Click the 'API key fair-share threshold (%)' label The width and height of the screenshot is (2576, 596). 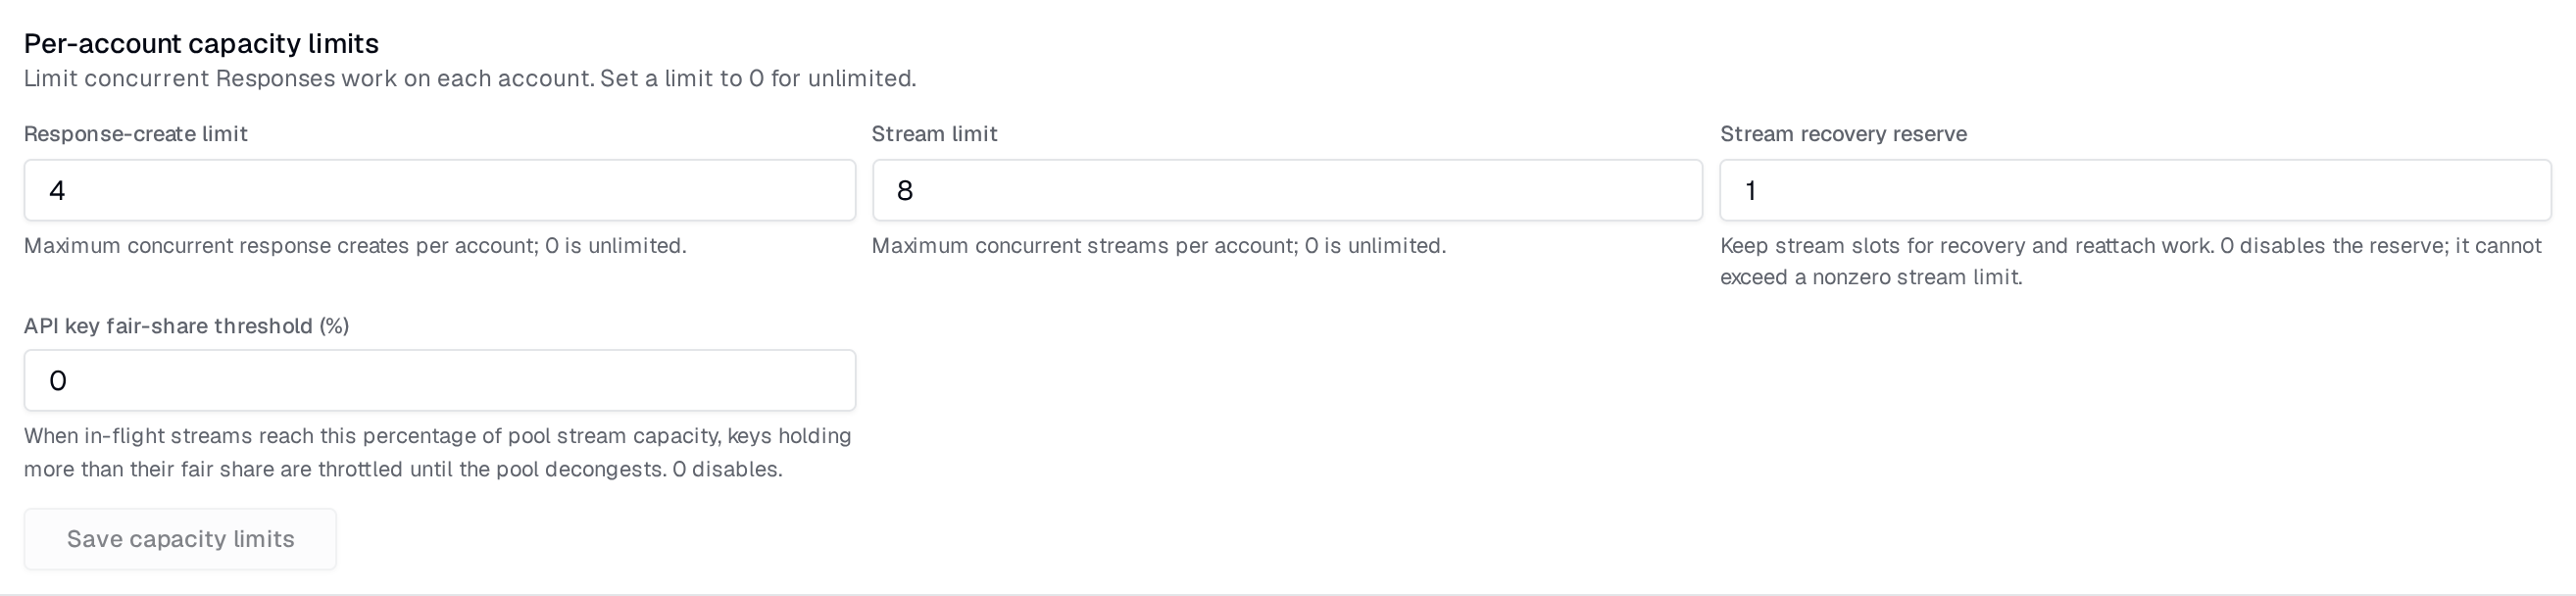pos(187,326)
